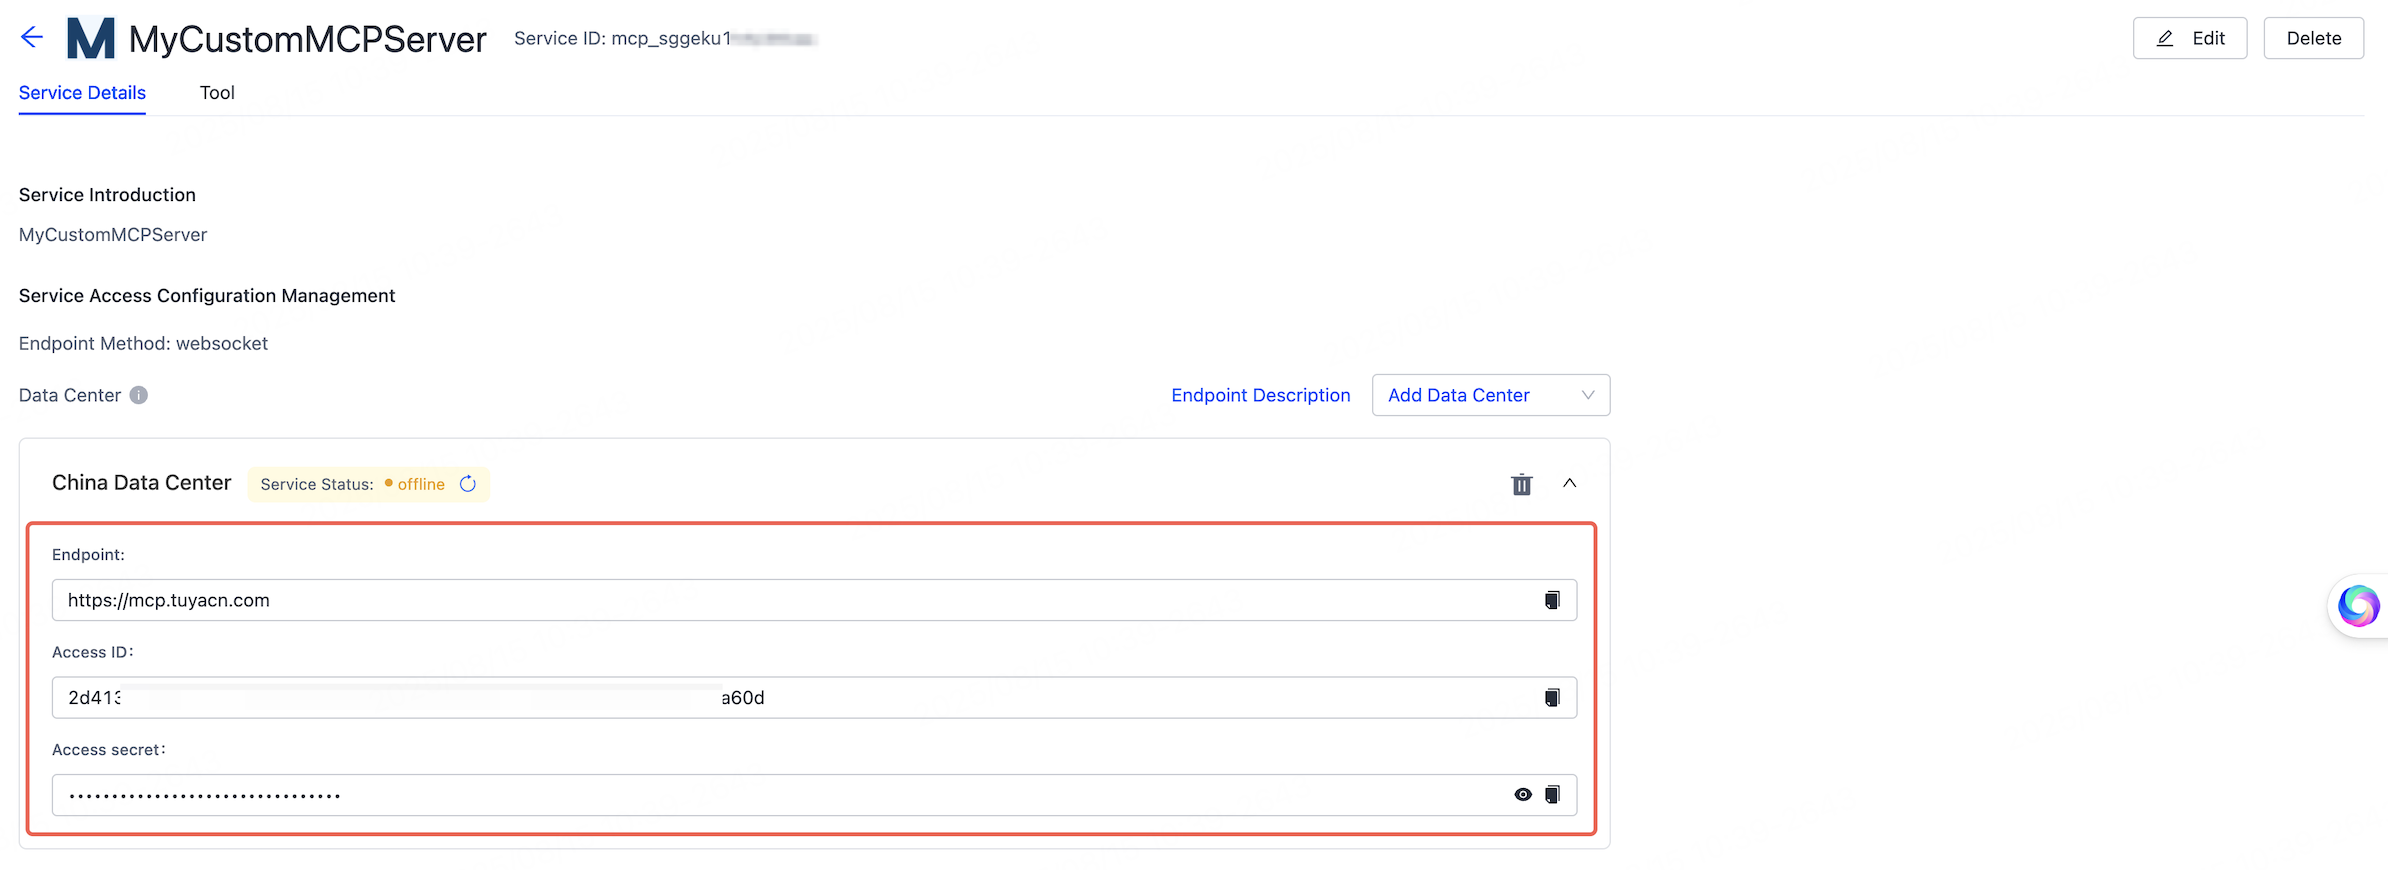The height and width of the screenshot is (870, 2388).
Task: Click the Service Introduction heading
Action: coord(107,195)
